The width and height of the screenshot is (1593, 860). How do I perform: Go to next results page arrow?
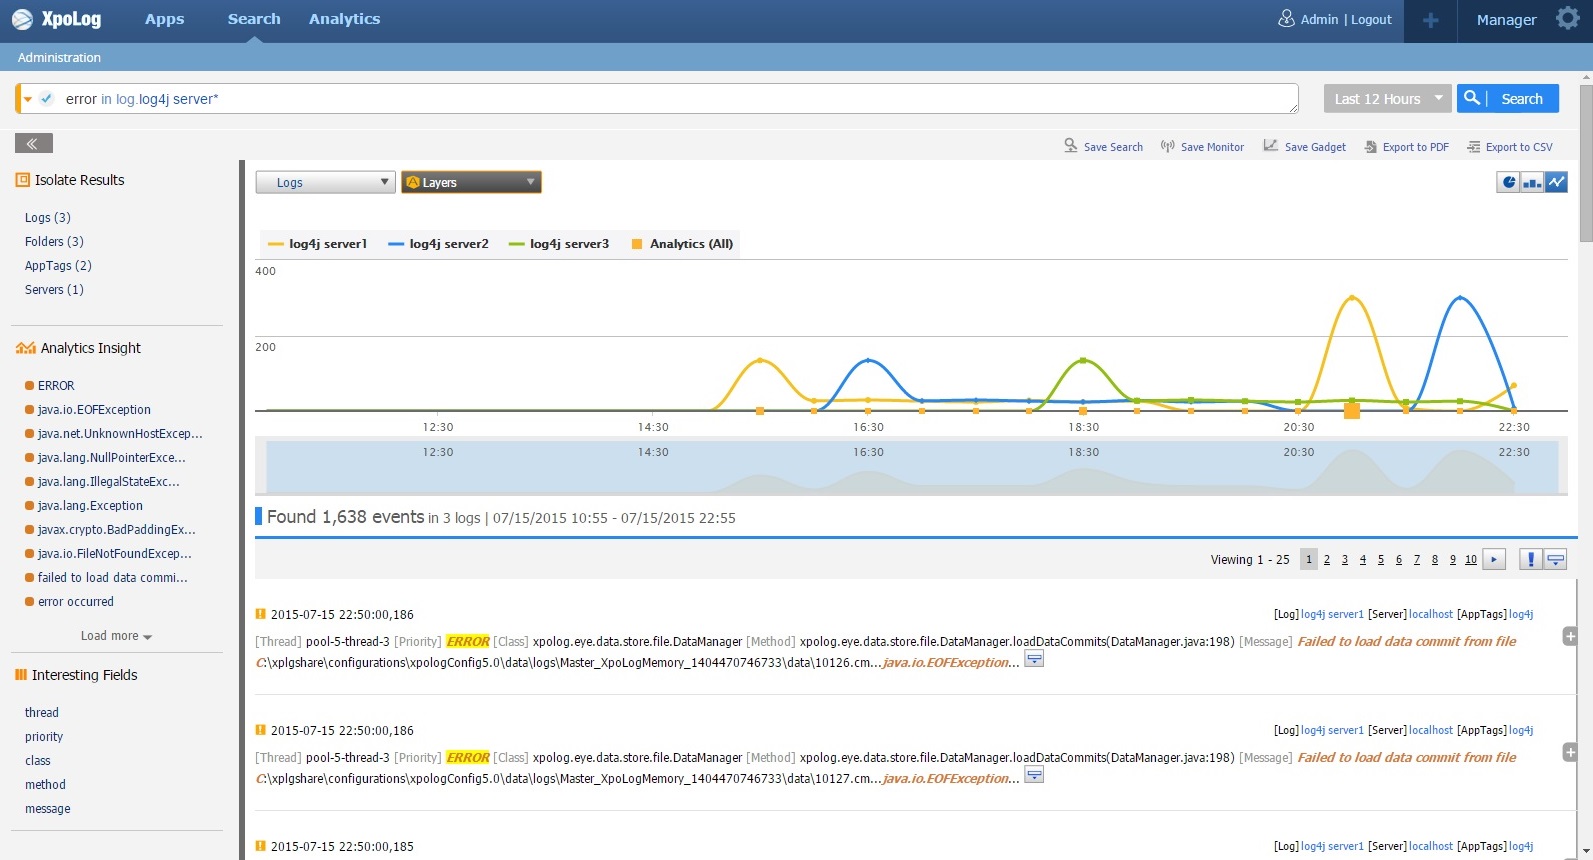tap(1494, 560)
